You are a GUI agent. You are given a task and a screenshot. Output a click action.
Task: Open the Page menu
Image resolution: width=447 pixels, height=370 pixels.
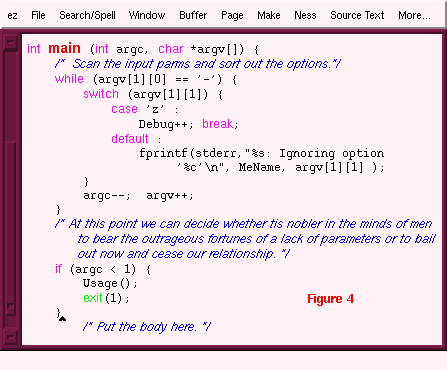coord(232,16)
